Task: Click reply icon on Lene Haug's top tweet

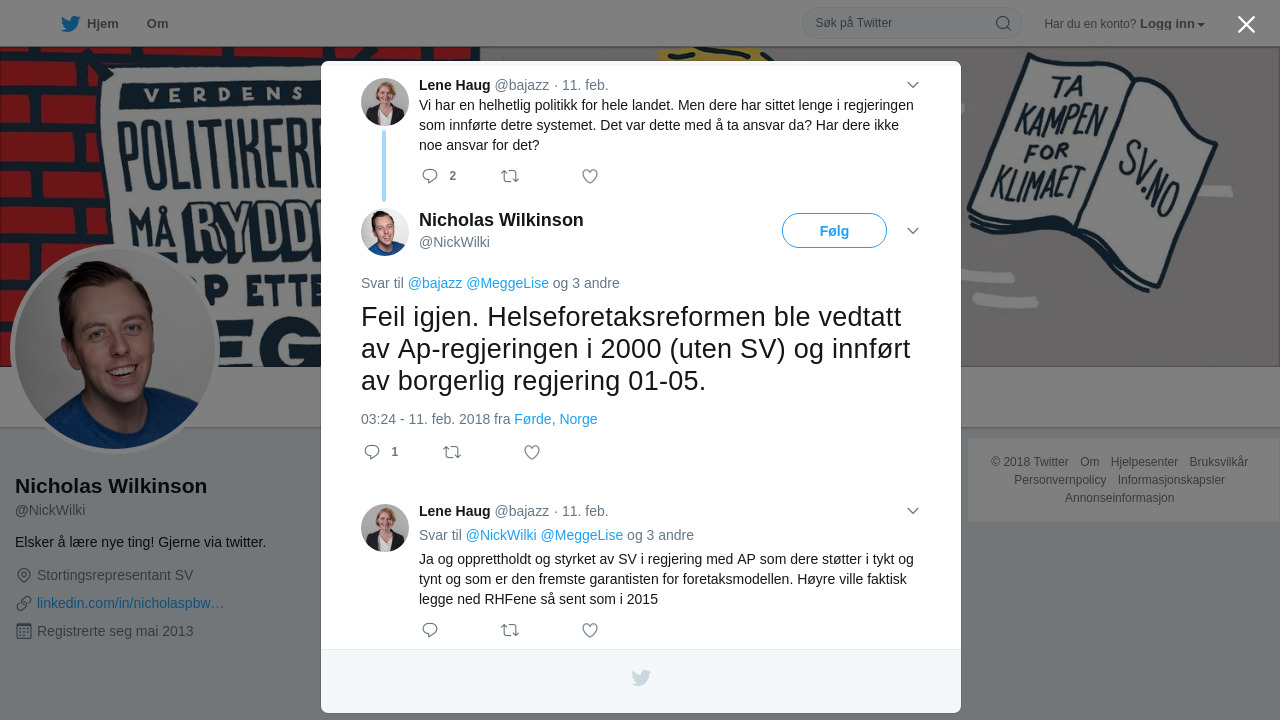Action: [430, 176]
